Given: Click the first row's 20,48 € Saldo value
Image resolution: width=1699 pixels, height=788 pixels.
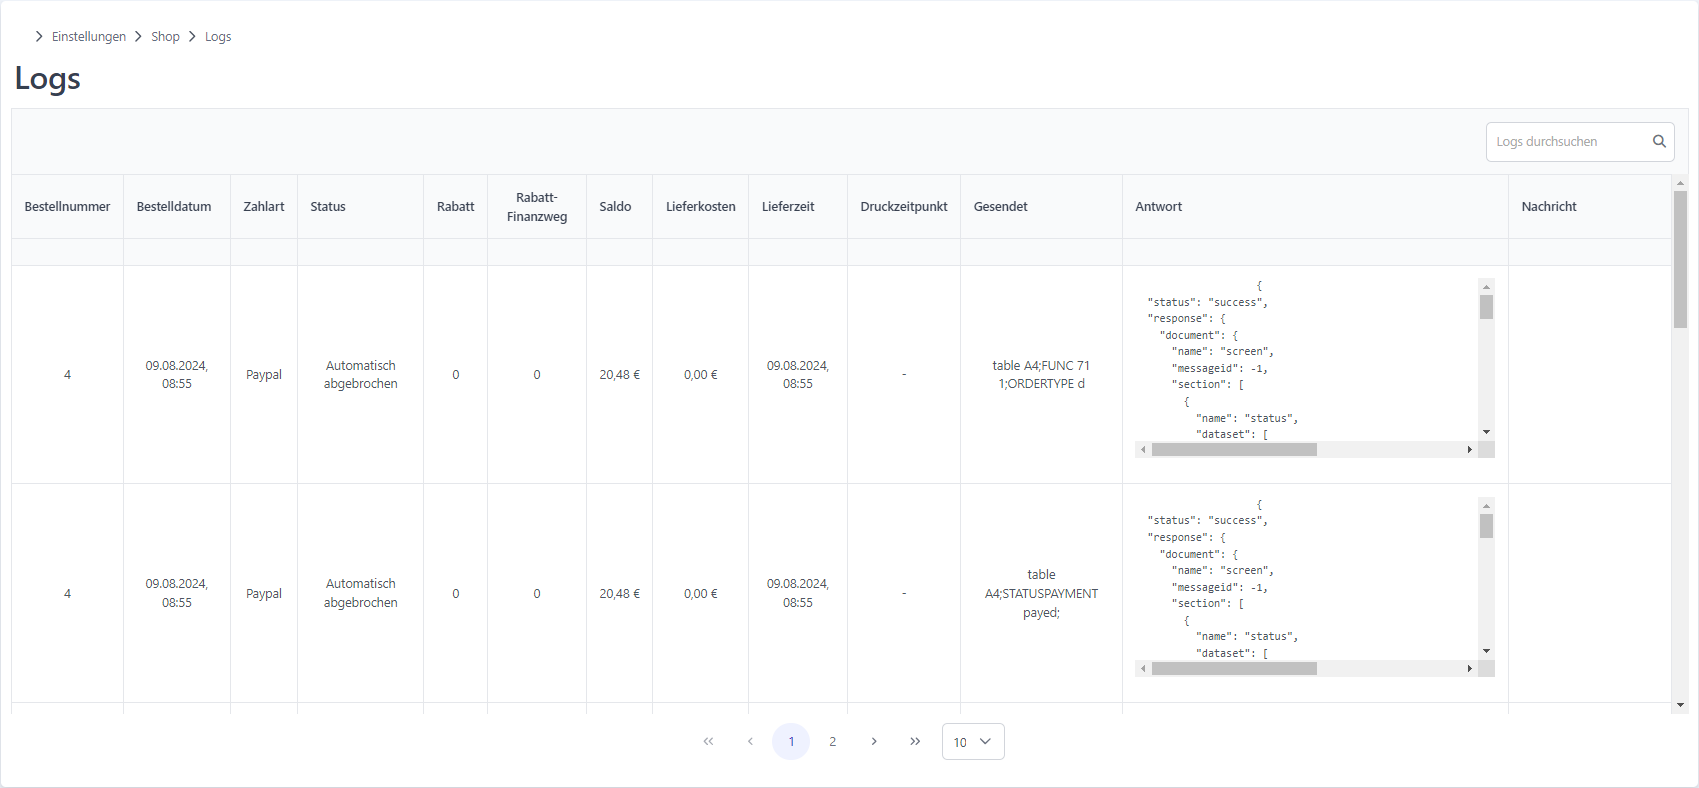Looking at the screenshot, I should [620, 375].
